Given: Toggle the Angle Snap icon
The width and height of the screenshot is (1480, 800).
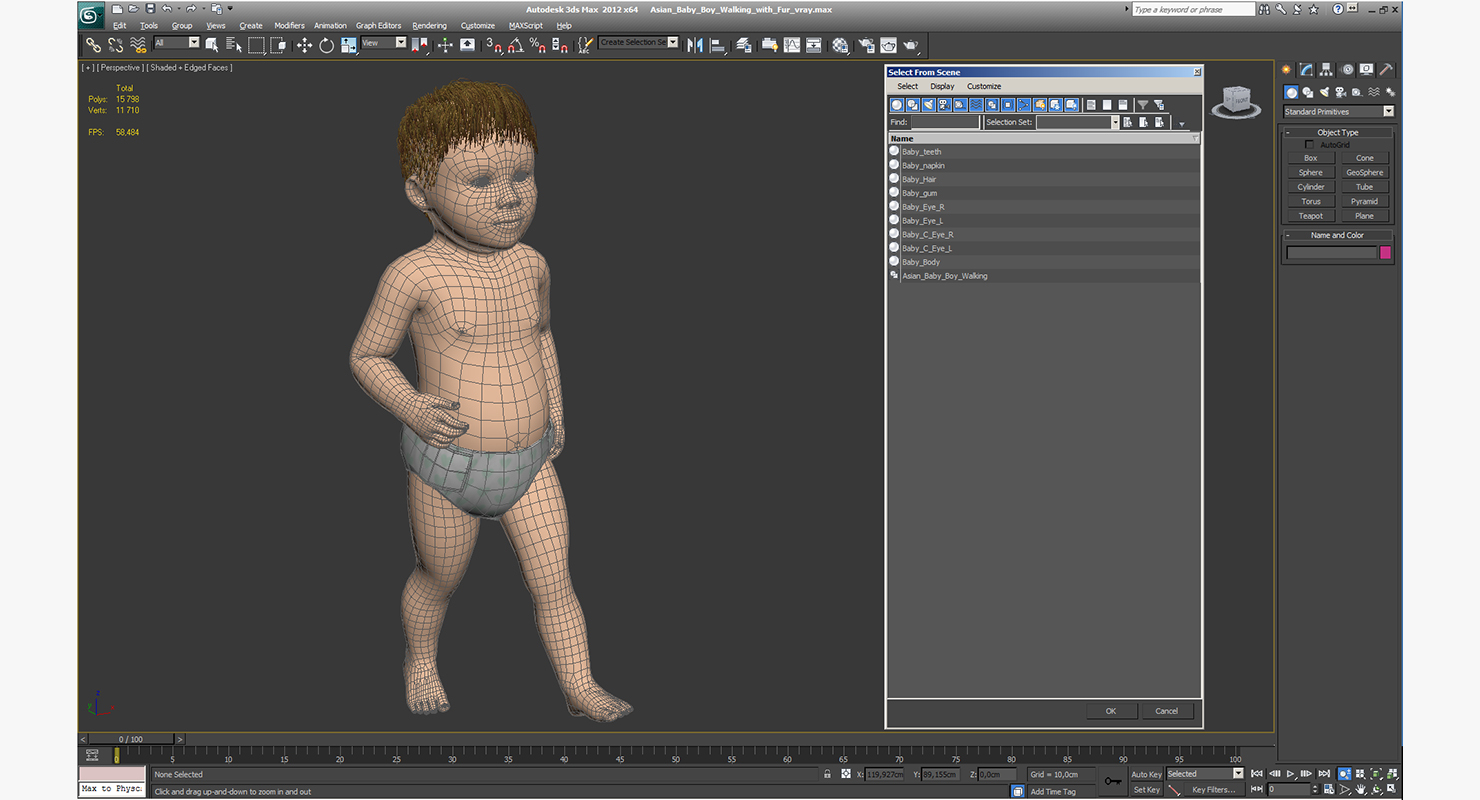Looking at the screenshot, I should point(515,45).
